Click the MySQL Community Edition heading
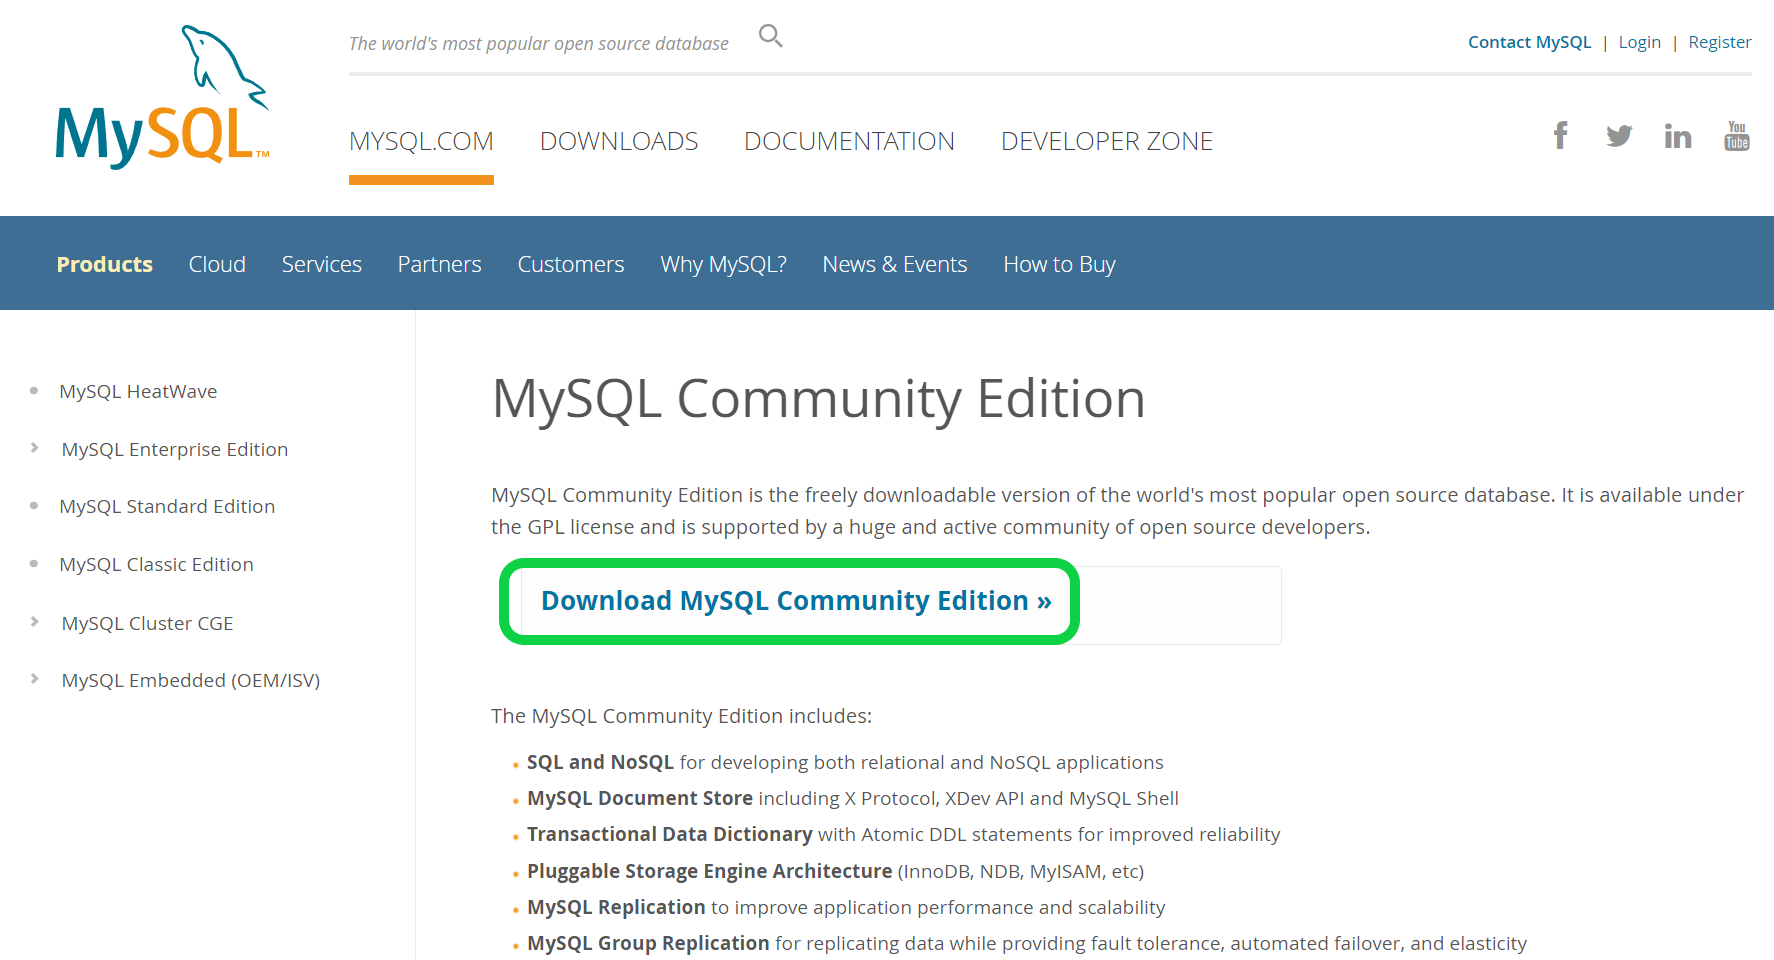The image size is (1774, 960). pos(818,399)
